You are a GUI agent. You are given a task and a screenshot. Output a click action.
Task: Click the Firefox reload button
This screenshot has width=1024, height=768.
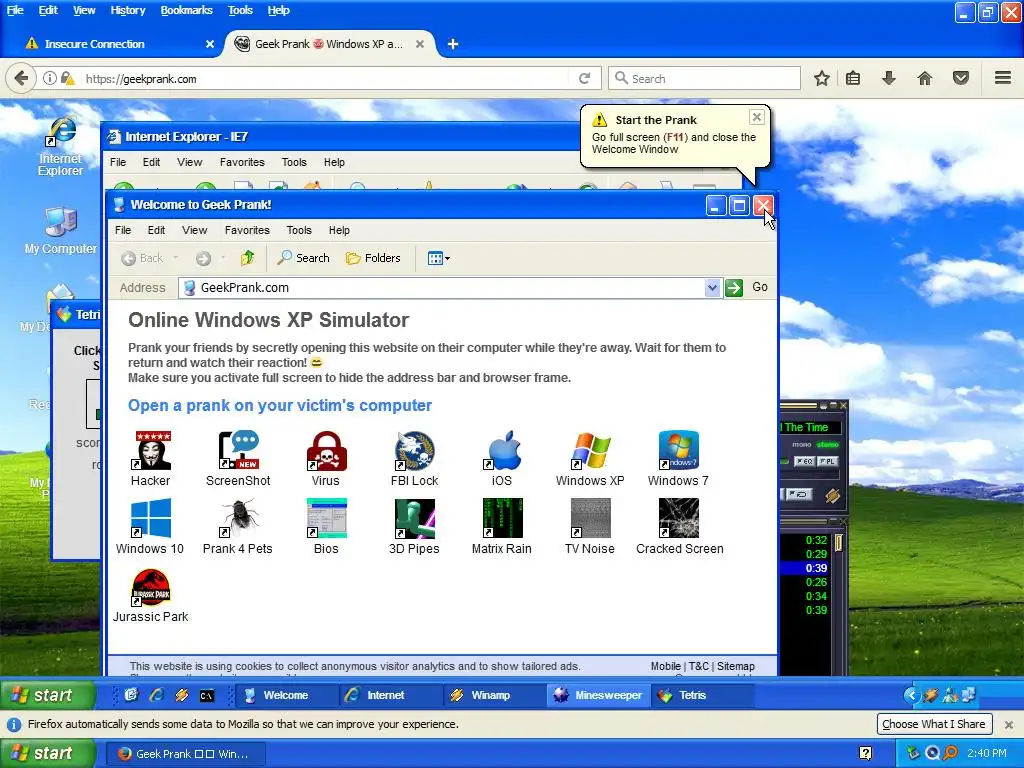(x=584, y=78)
